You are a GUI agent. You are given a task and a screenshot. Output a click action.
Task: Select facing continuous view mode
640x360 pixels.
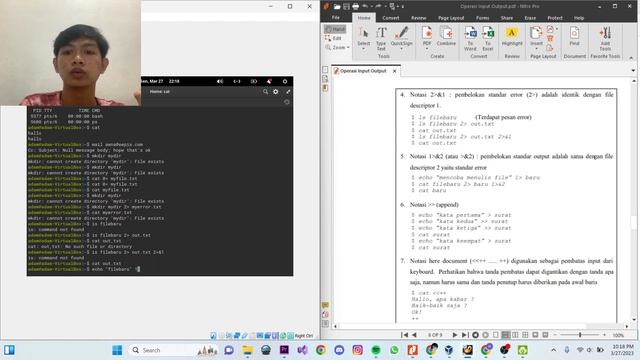[525, 335]
